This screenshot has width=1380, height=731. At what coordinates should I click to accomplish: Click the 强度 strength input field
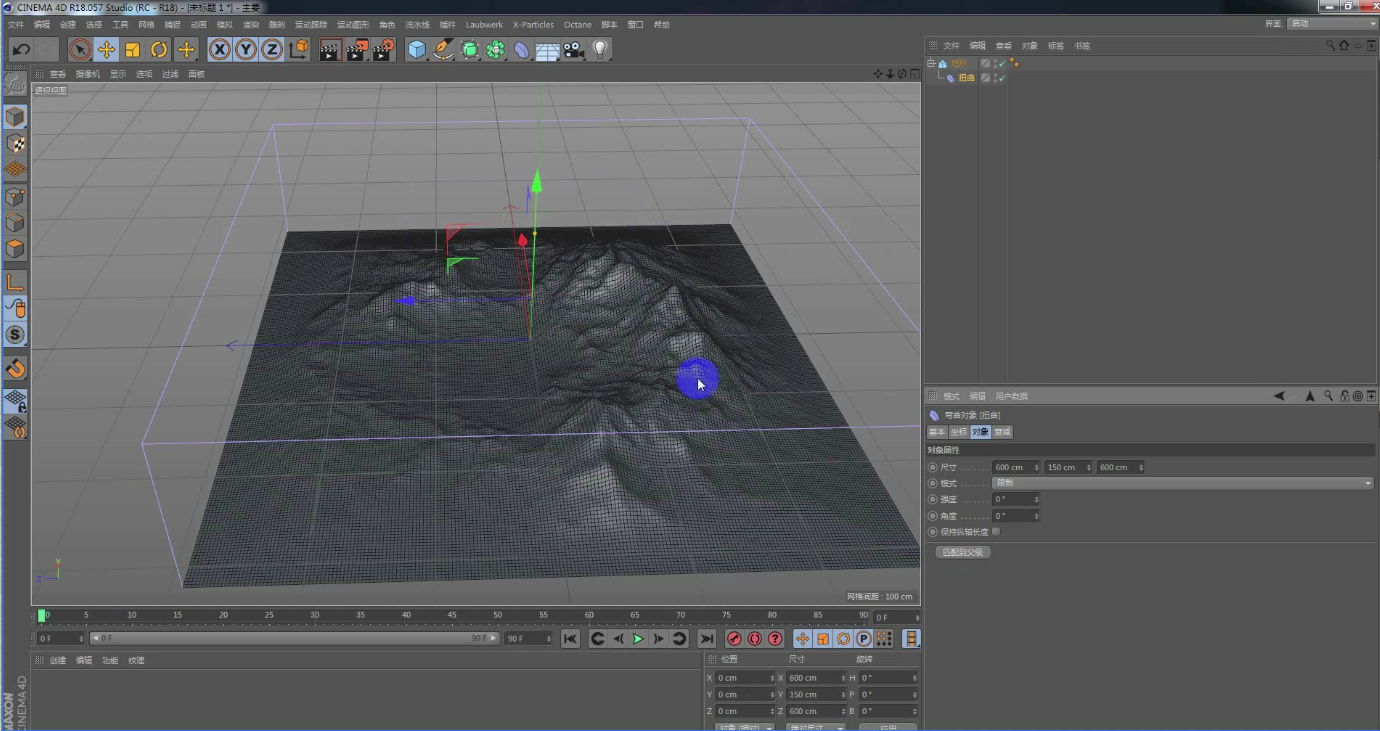tap(1013, 499)
